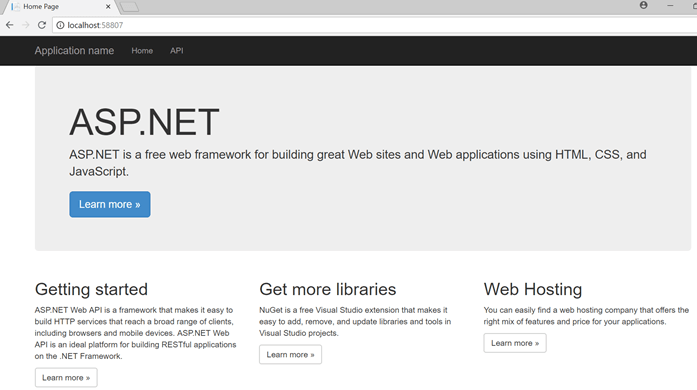The width and height of the screenshot is (697, 390).
Task: Close the Home Page tab
Action: (108, 7)
